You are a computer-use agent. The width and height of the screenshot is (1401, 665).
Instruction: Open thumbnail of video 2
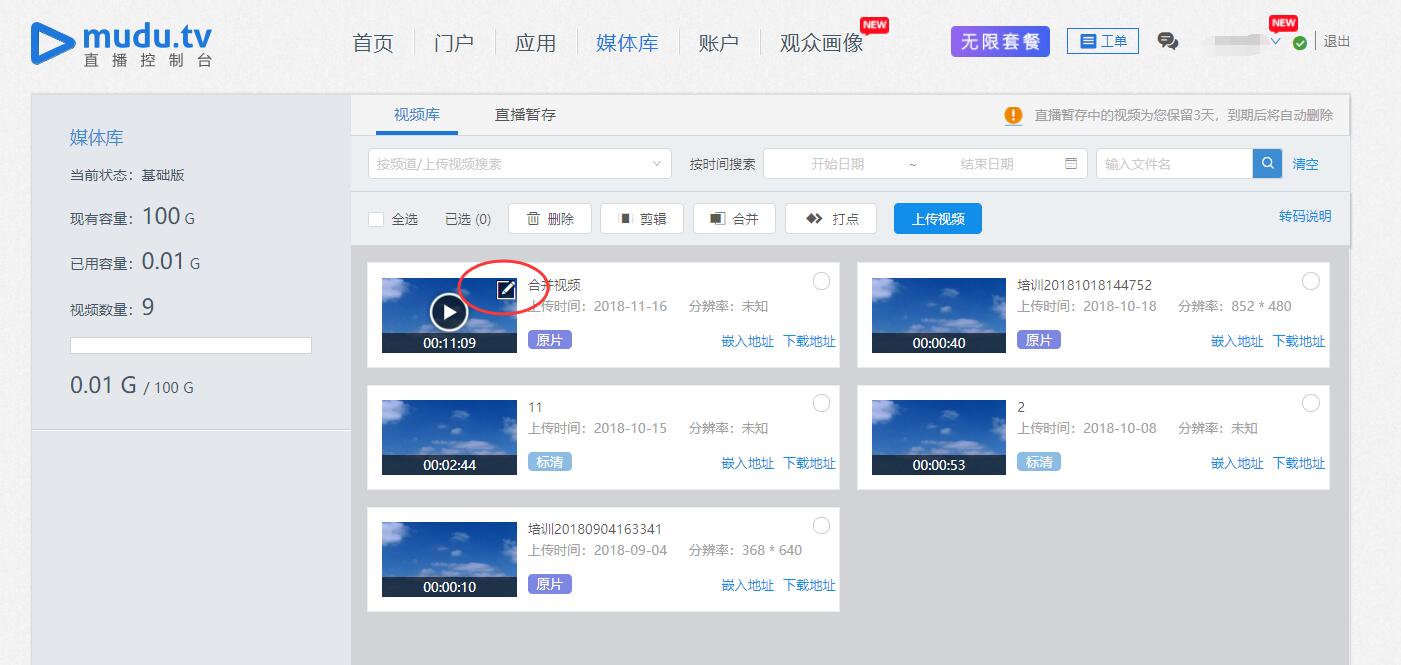pos(939,437)
